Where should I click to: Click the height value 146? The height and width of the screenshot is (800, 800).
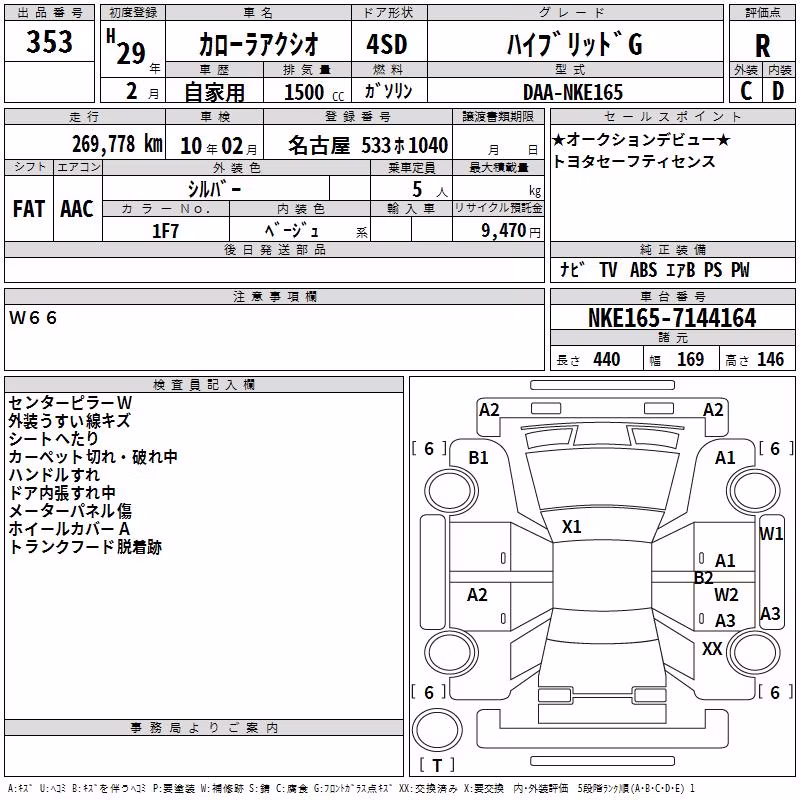tap(770, 360)
